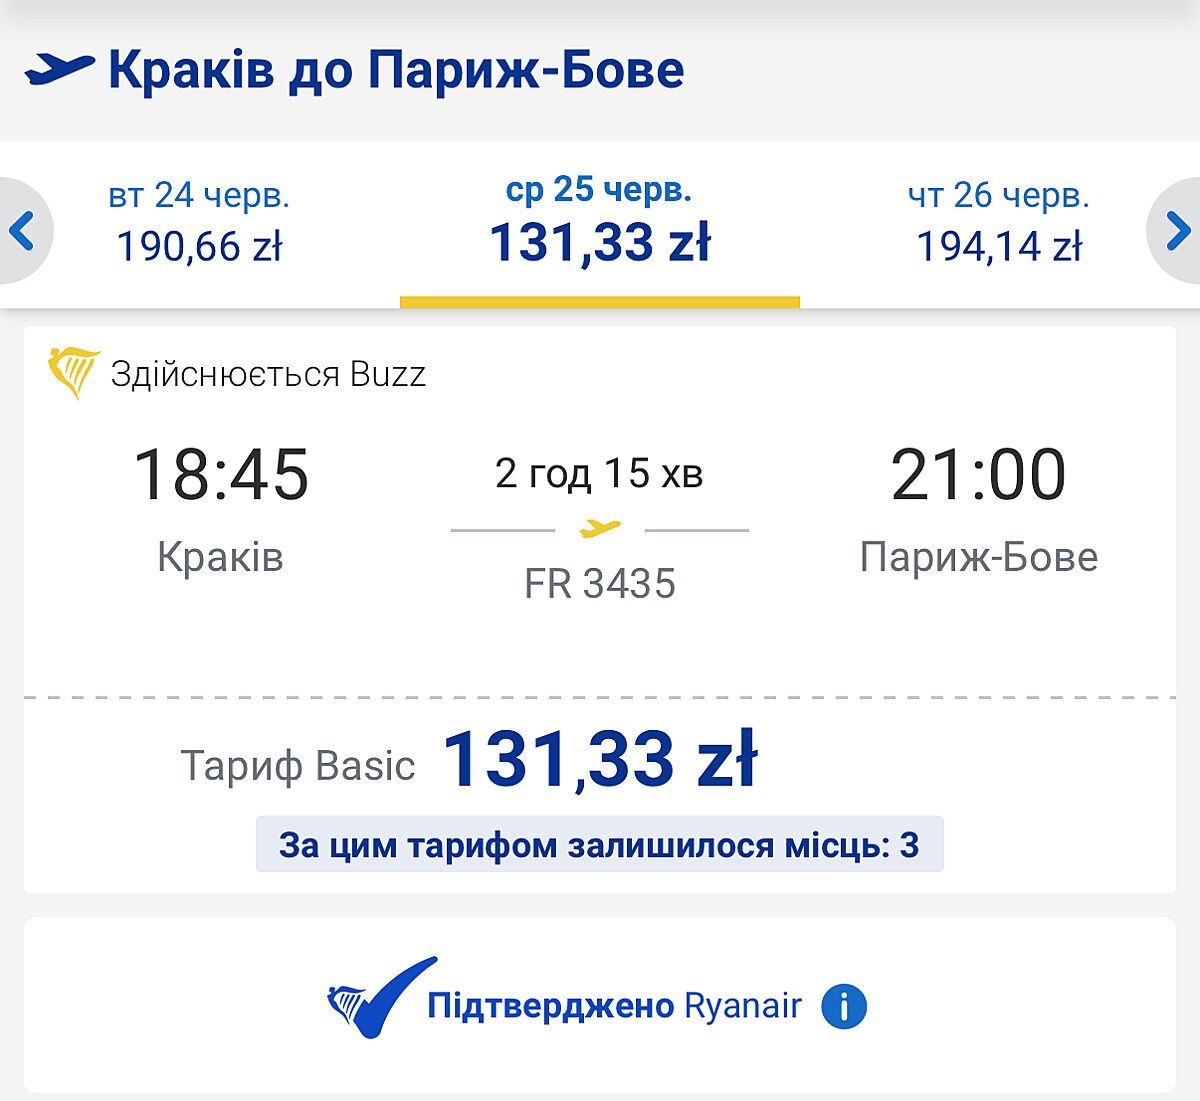Click the blue Ryanair checkmark logo
This screenshot has height=1101, width=1200.
381,998
